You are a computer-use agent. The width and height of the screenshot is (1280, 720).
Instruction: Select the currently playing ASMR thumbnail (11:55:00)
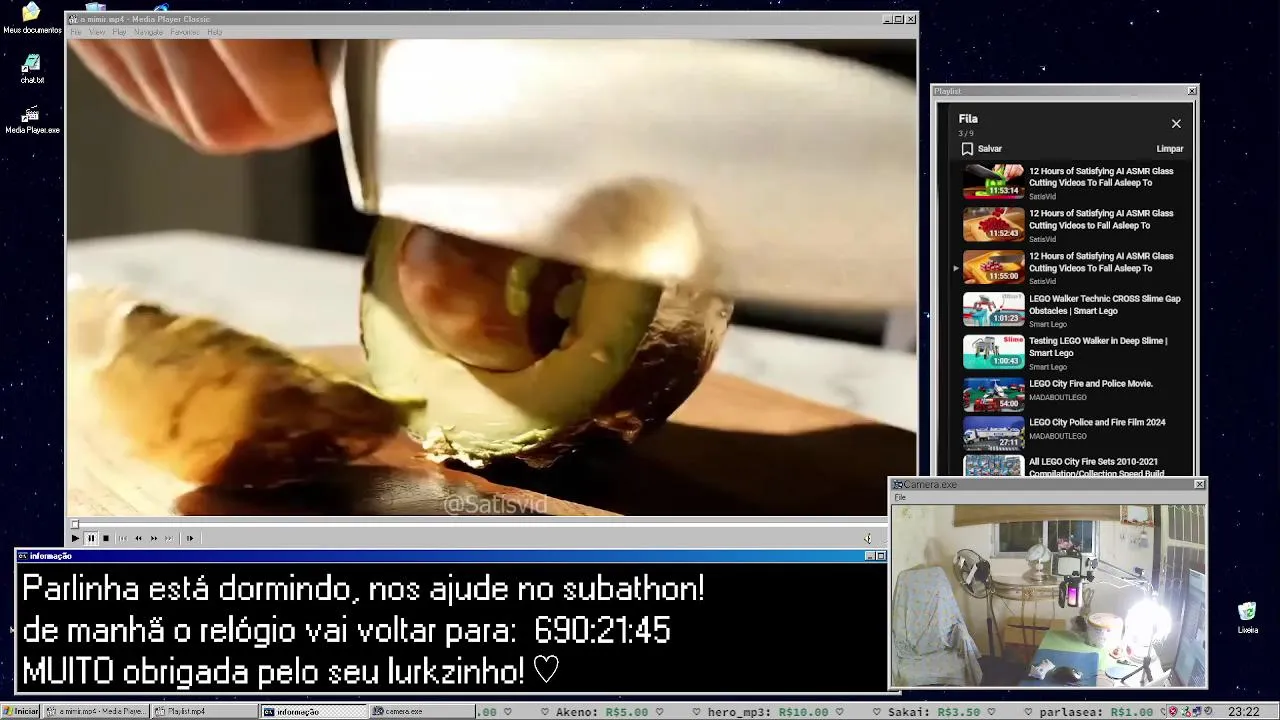(993, 267)
